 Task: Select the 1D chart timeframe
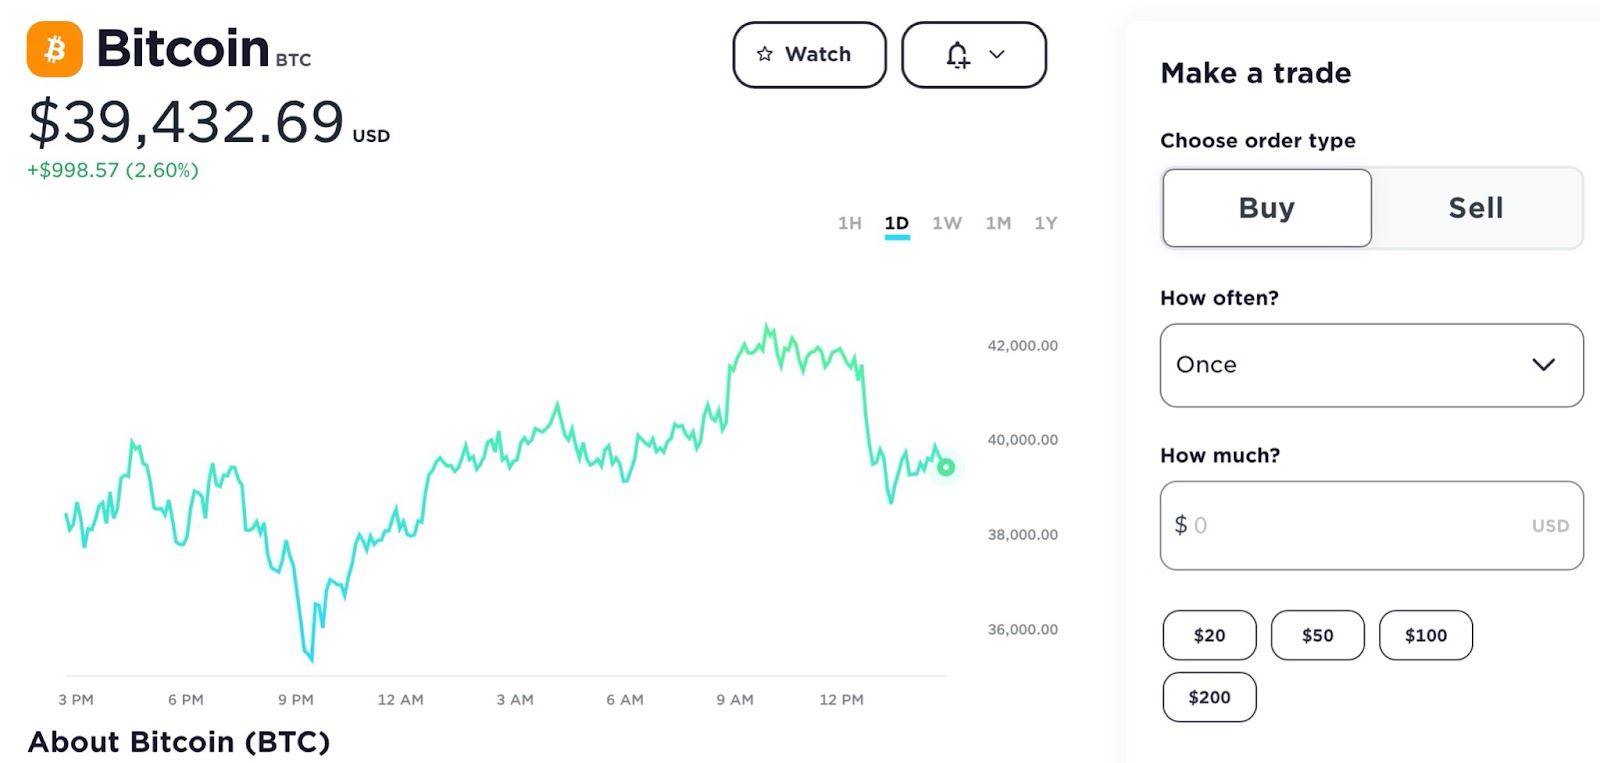(896, 223)
